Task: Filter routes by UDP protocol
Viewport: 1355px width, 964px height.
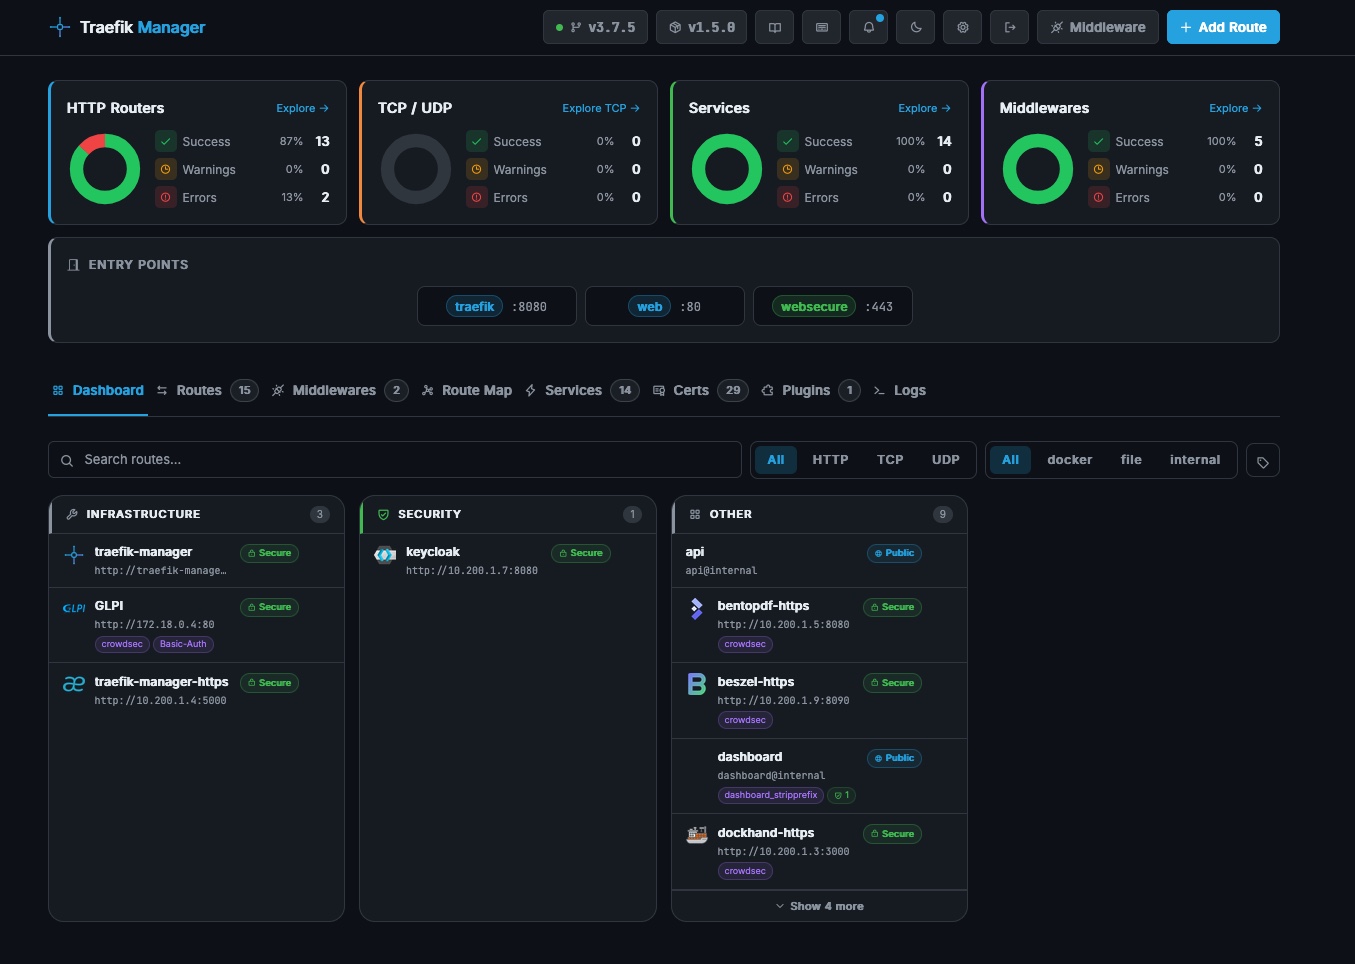Action: click(946, 460)
